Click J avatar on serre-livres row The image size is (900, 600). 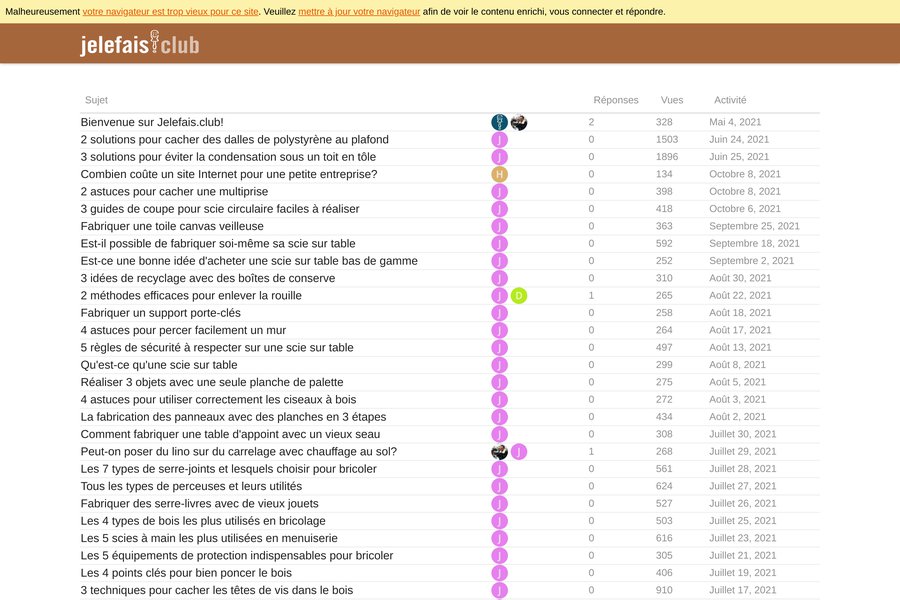click(499, 504)
